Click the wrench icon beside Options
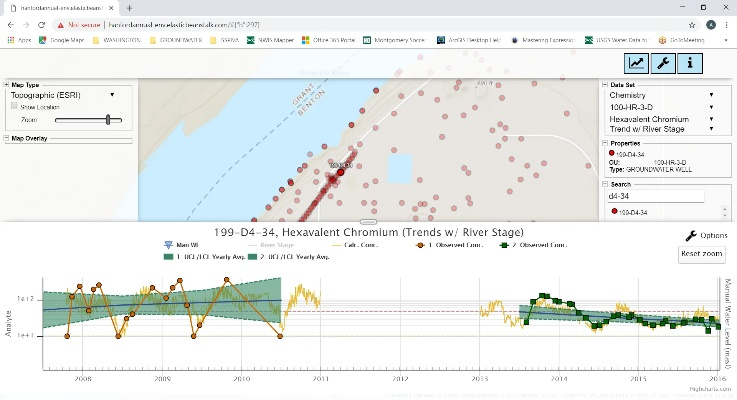 (x=690, y=236)
